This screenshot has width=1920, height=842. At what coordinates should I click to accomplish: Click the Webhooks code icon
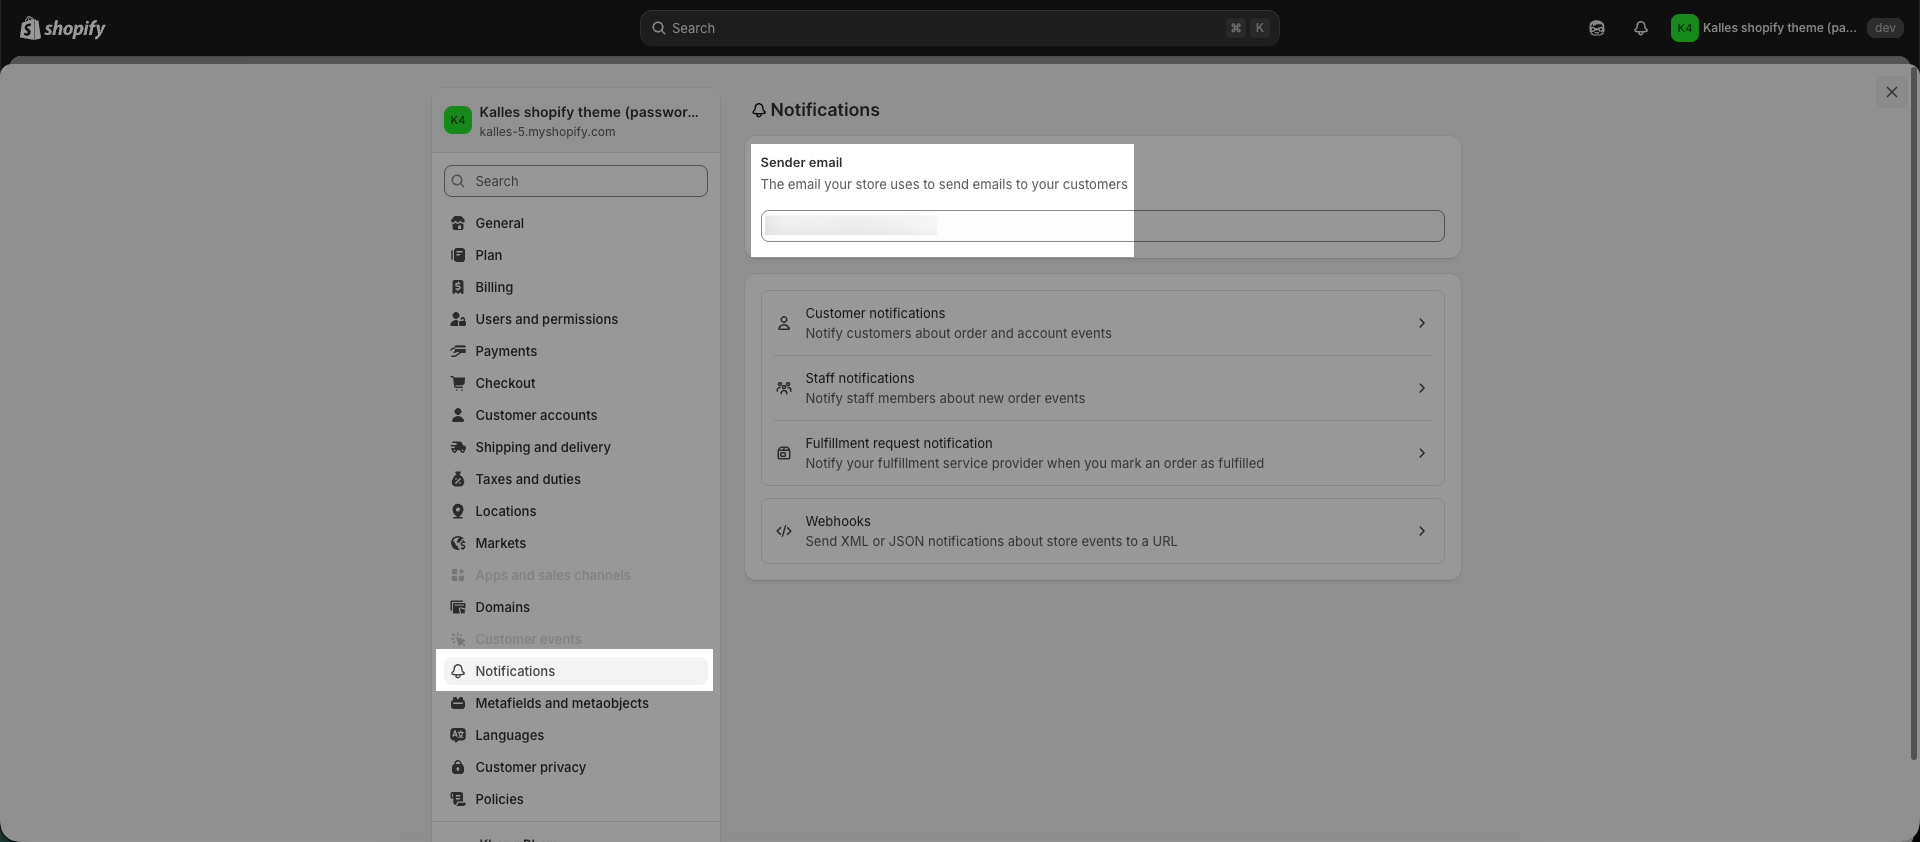click(x=784, y=531)
